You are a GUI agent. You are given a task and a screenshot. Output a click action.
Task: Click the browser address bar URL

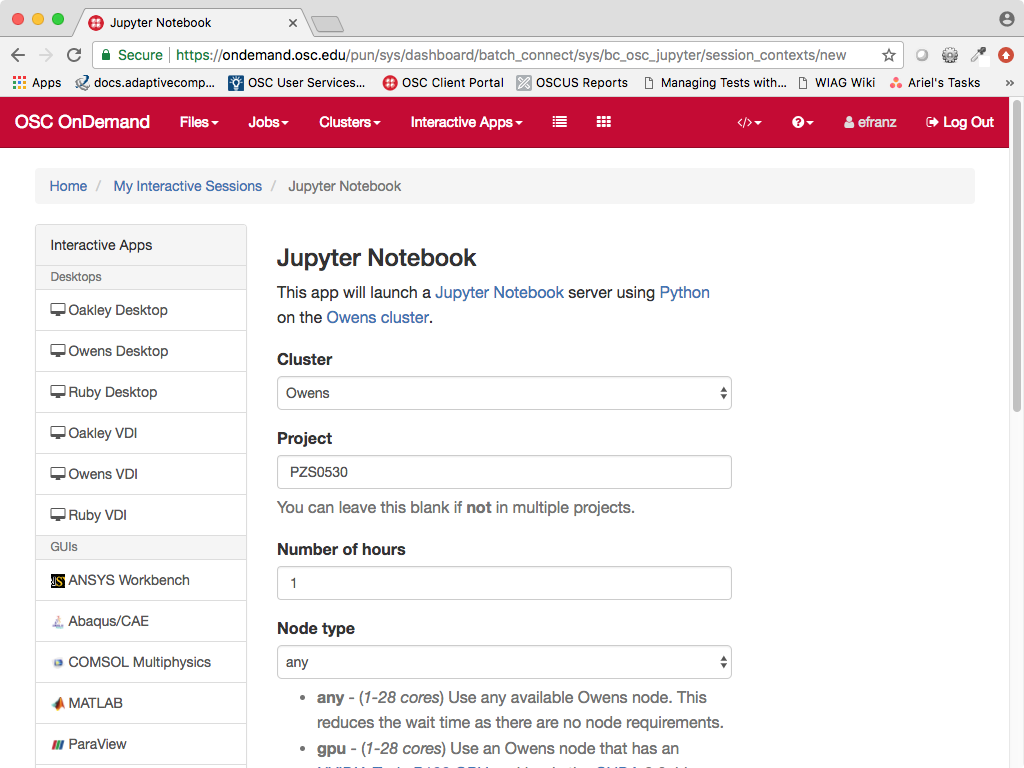tap(511, 55)
